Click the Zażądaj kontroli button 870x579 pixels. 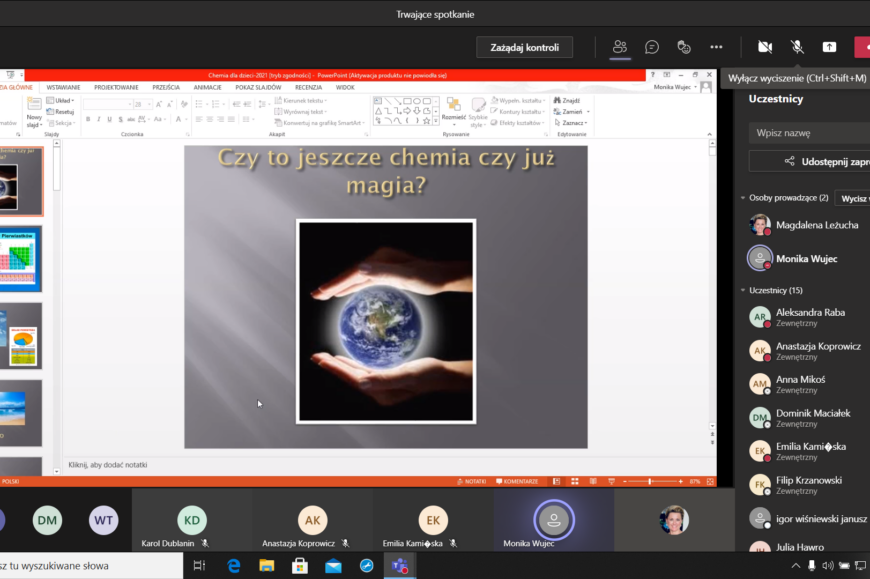524,47
